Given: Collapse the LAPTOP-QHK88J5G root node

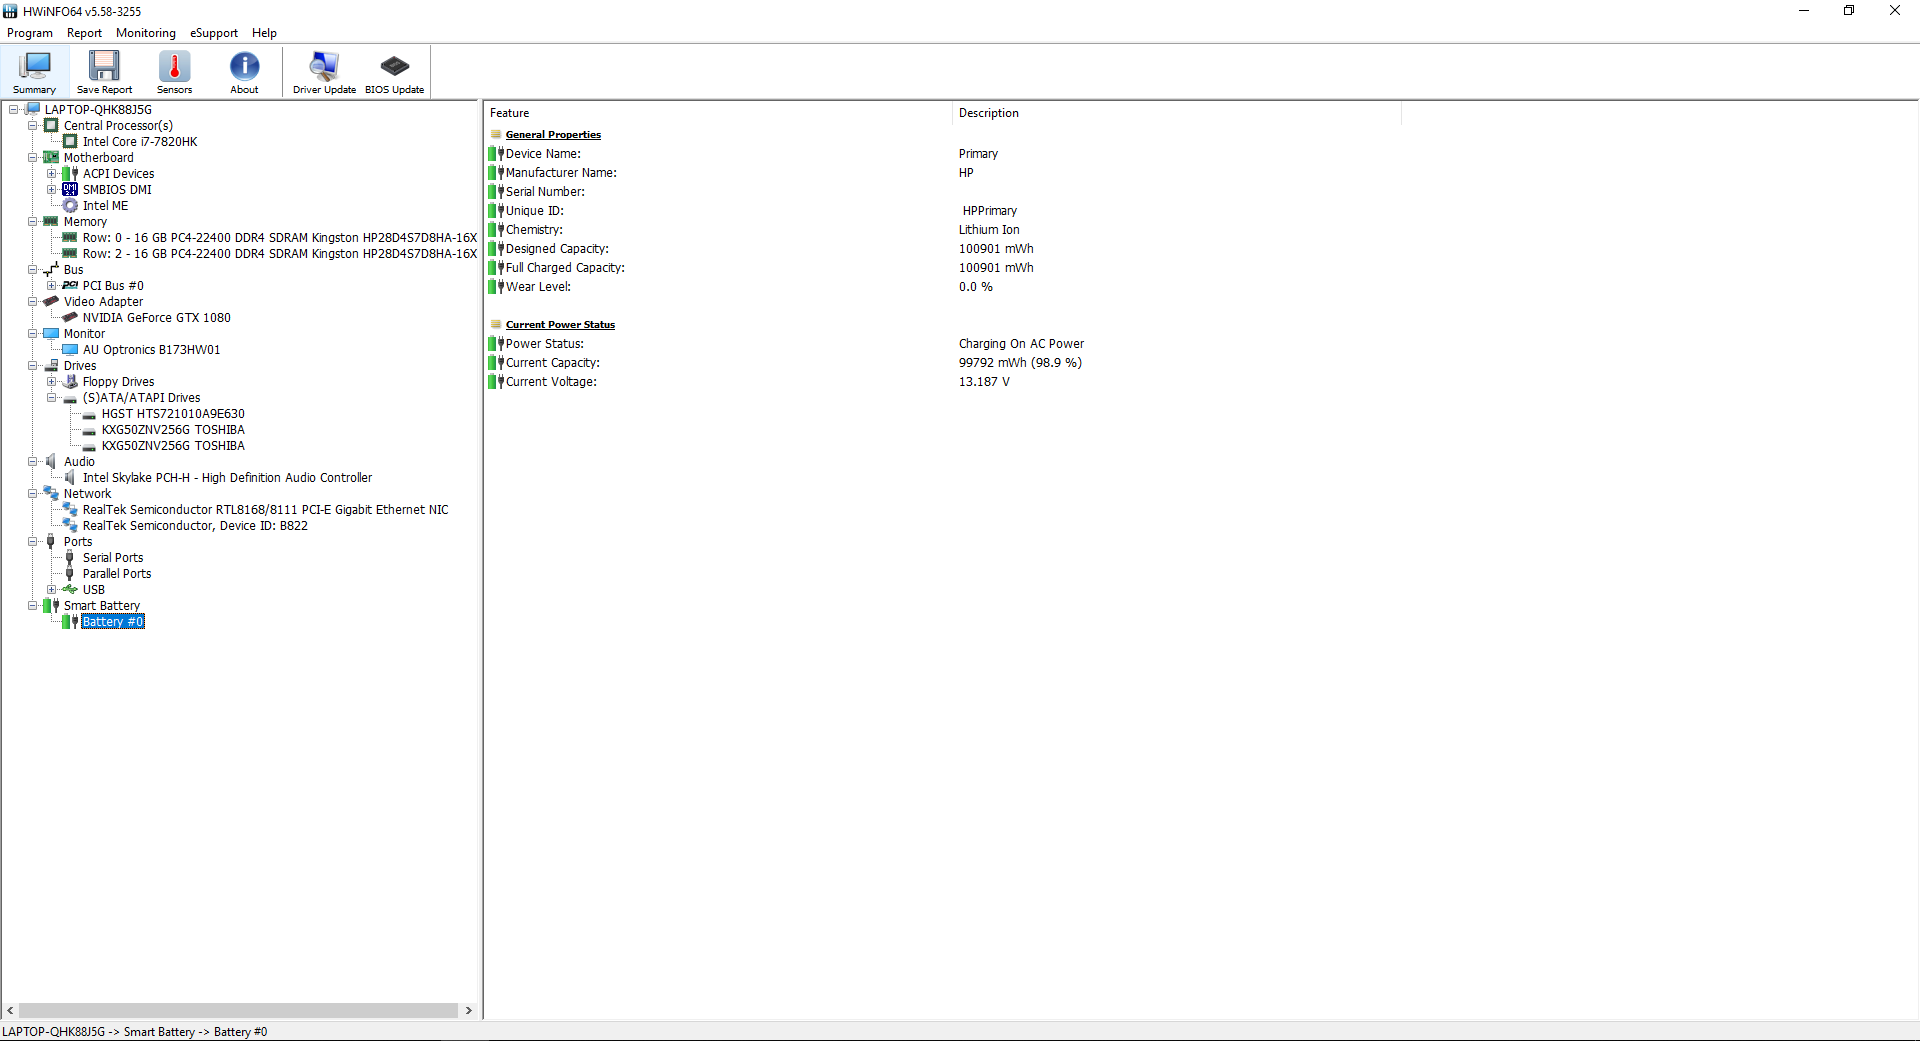Looking at the screenshot, I should point(14,110).
